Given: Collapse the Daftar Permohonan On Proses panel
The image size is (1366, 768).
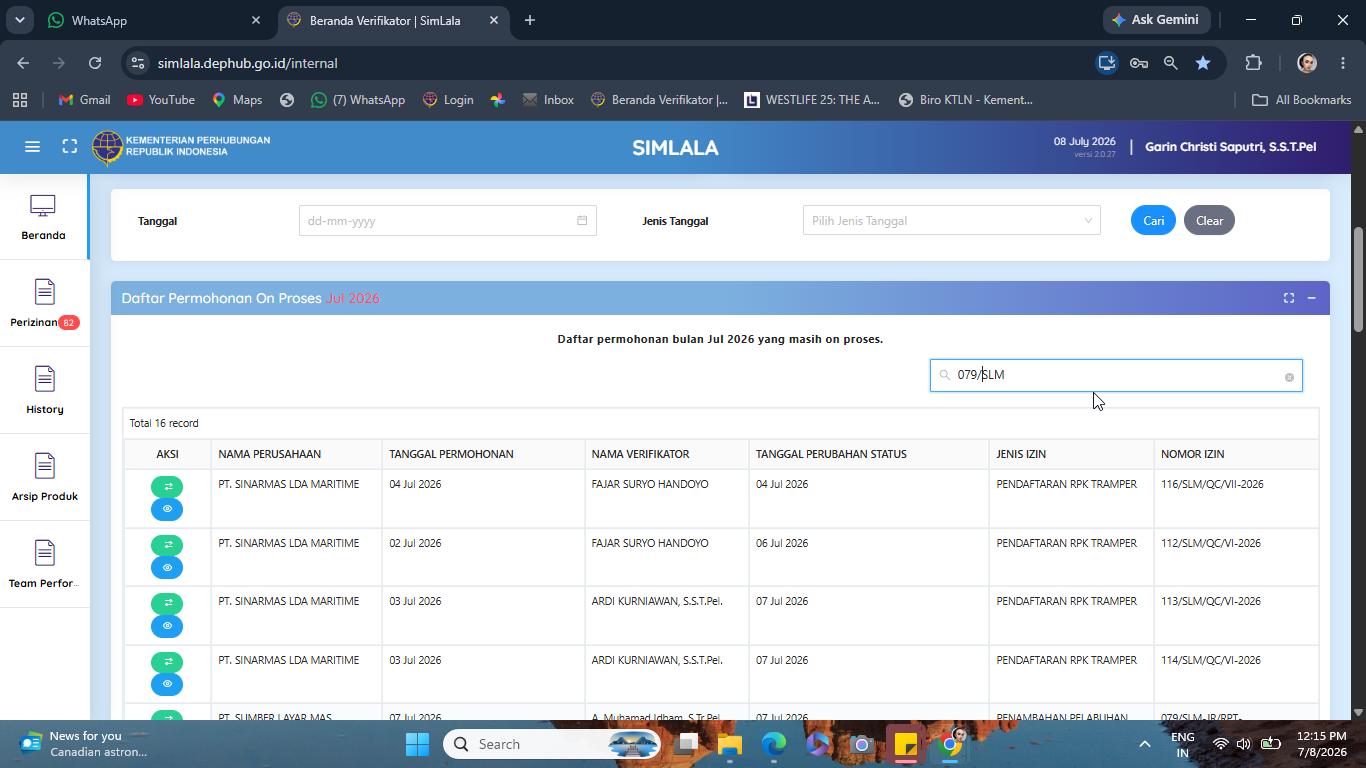Looking at the screenshot, I should click(x=1311, y=298).
